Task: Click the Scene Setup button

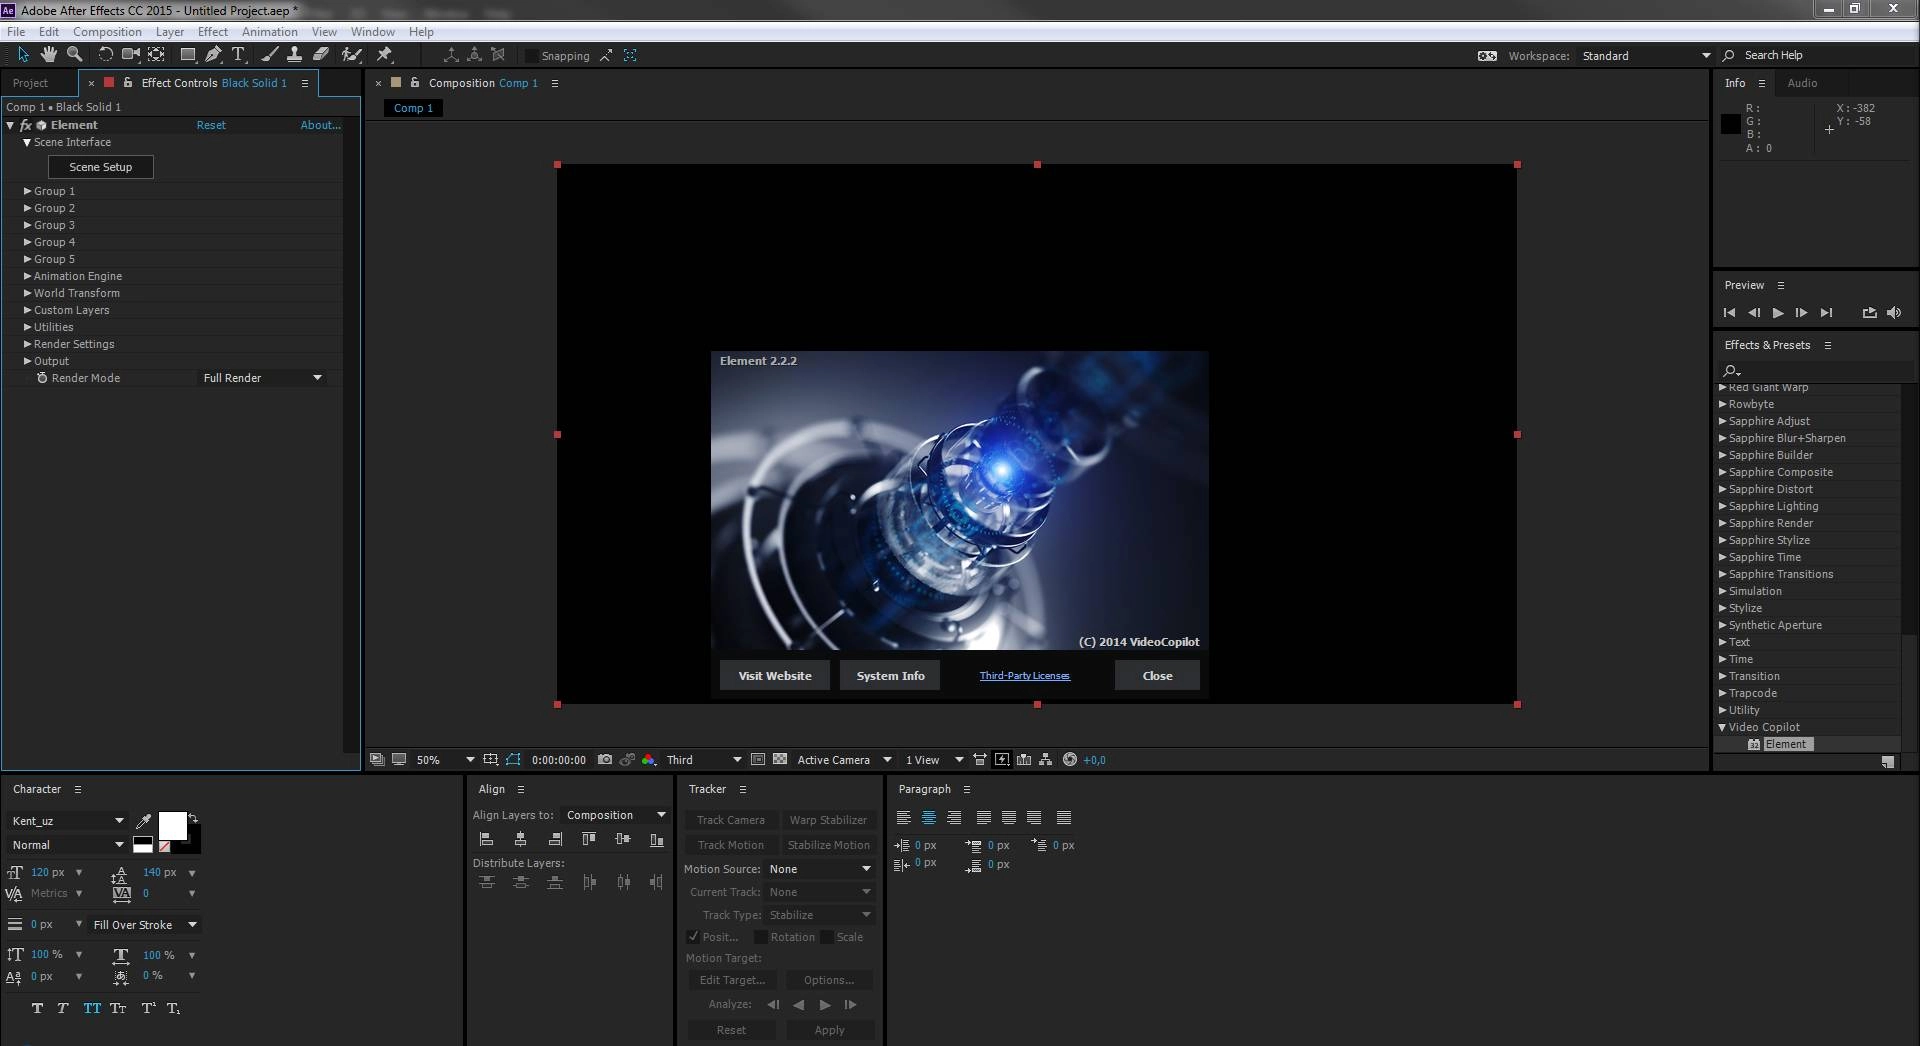Action: (101, 167)
